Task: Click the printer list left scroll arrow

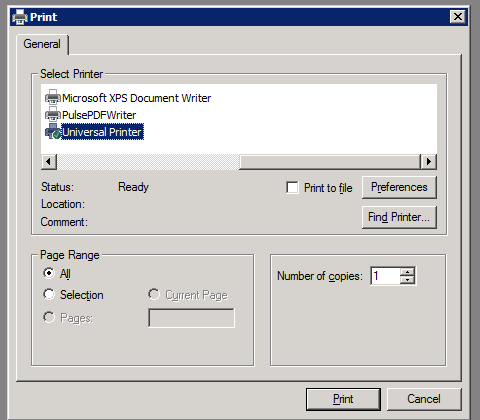Action: point(49,162)
